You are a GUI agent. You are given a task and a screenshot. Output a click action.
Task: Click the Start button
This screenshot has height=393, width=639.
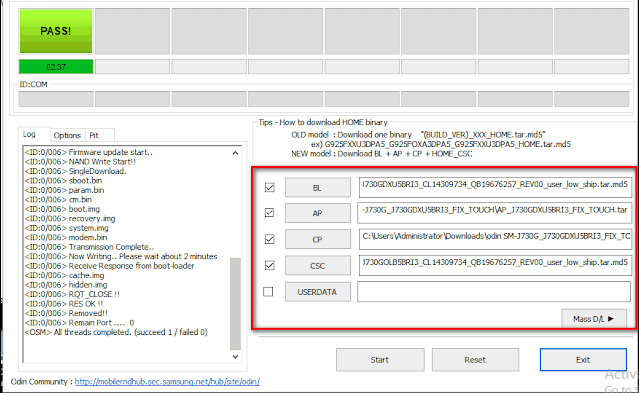tap(380, 360)
